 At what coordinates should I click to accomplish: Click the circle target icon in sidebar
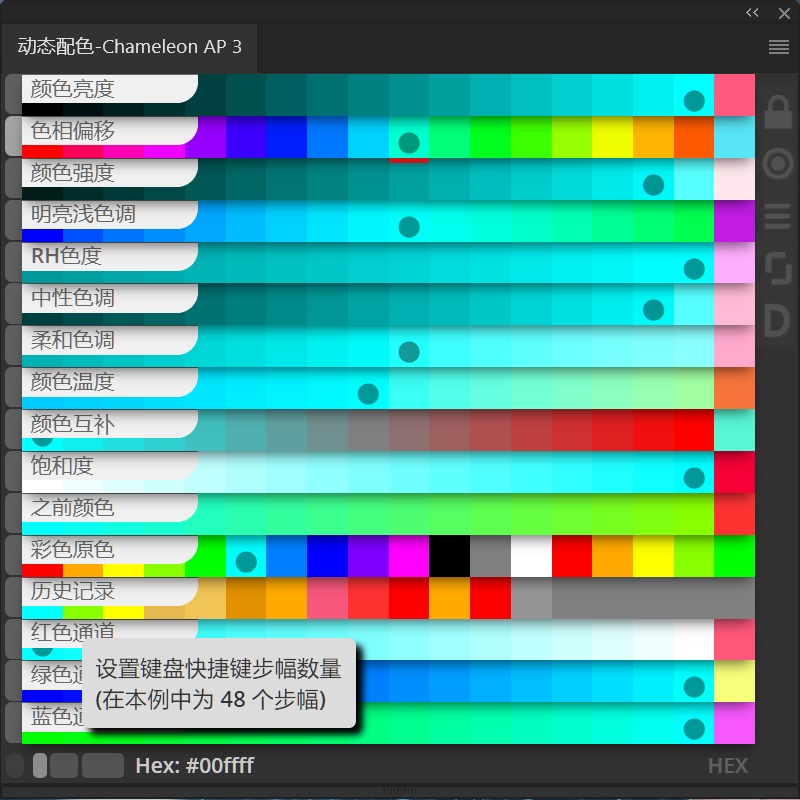pos(778,164)
